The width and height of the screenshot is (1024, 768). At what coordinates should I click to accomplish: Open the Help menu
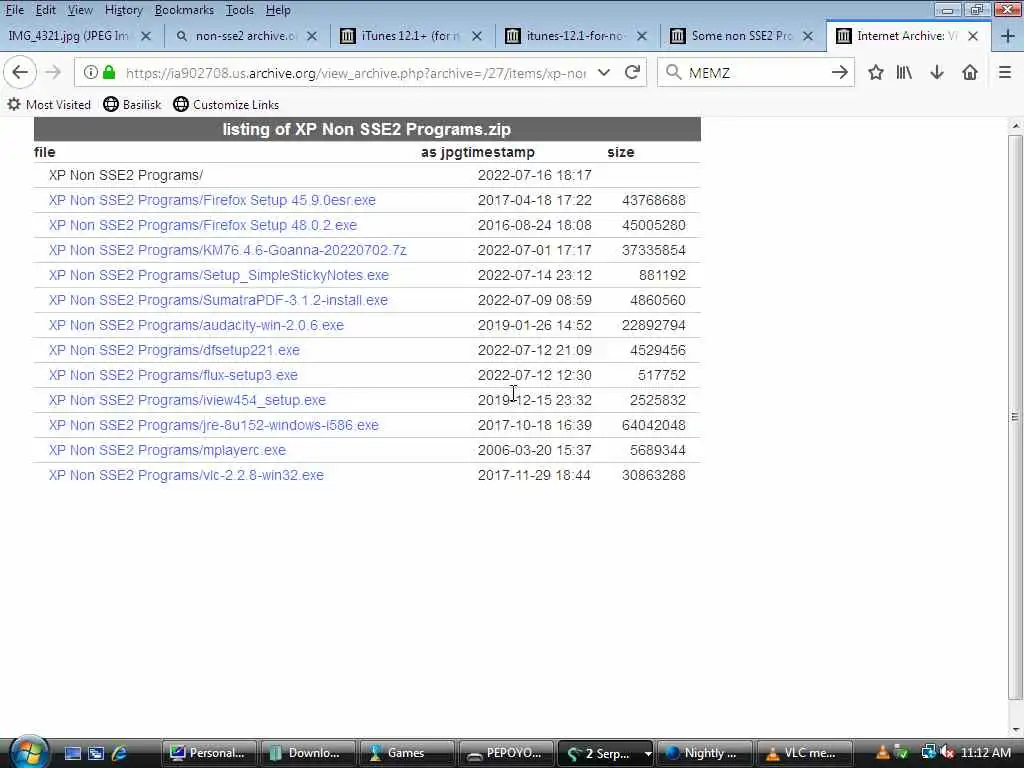click(x=278, y=10)
